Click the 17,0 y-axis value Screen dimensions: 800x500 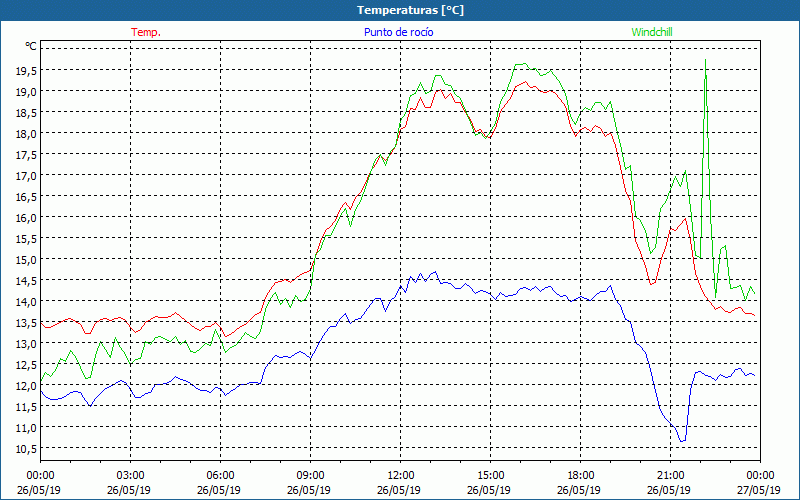point(26,176)
